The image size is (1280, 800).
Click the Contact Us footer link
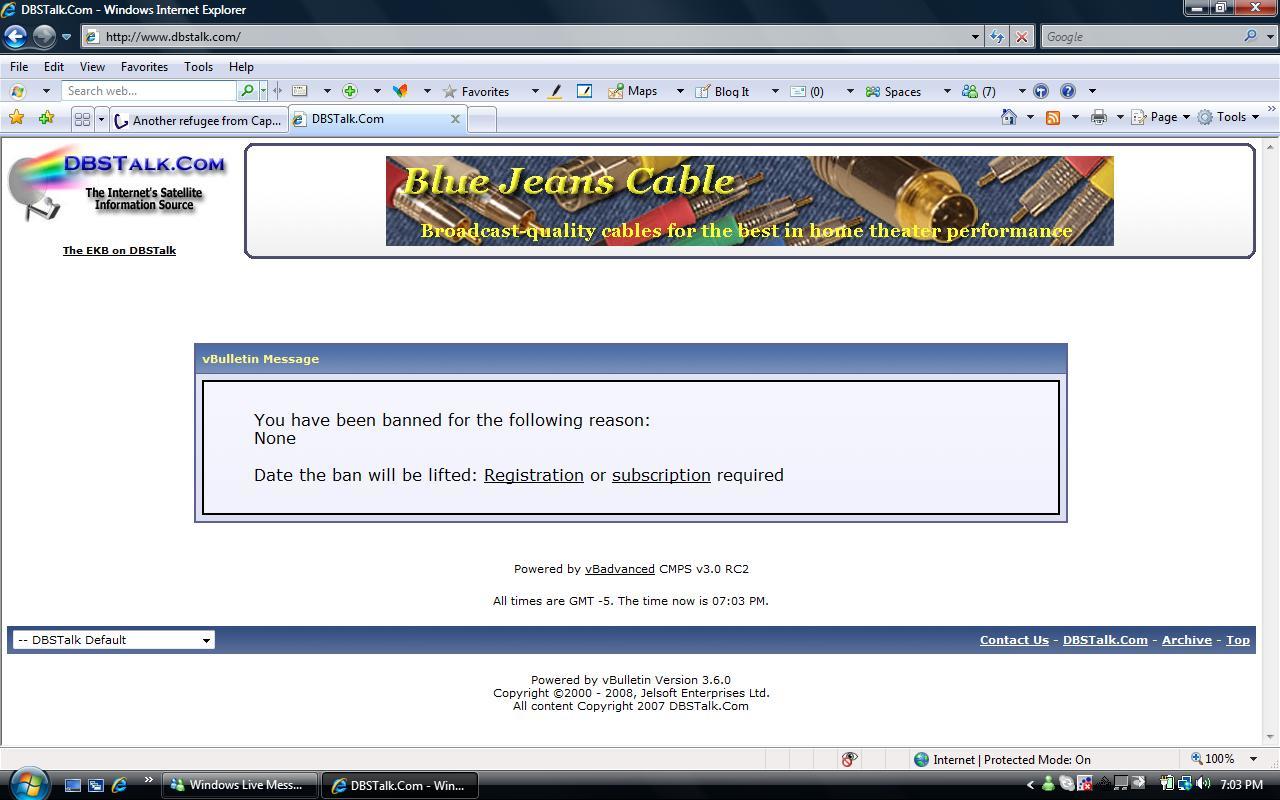[x=1014, y=640]
